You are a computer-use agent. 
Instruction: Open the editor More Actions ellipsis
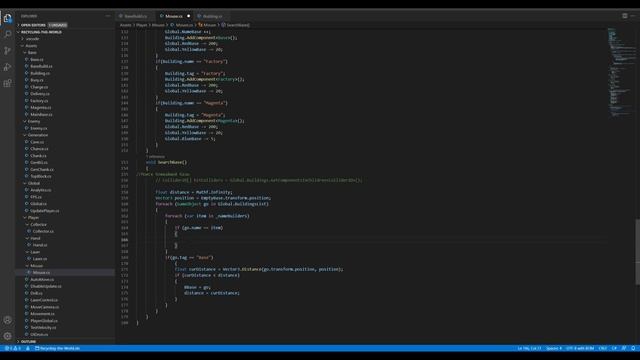pyautogui.click(x=633, y=16)
